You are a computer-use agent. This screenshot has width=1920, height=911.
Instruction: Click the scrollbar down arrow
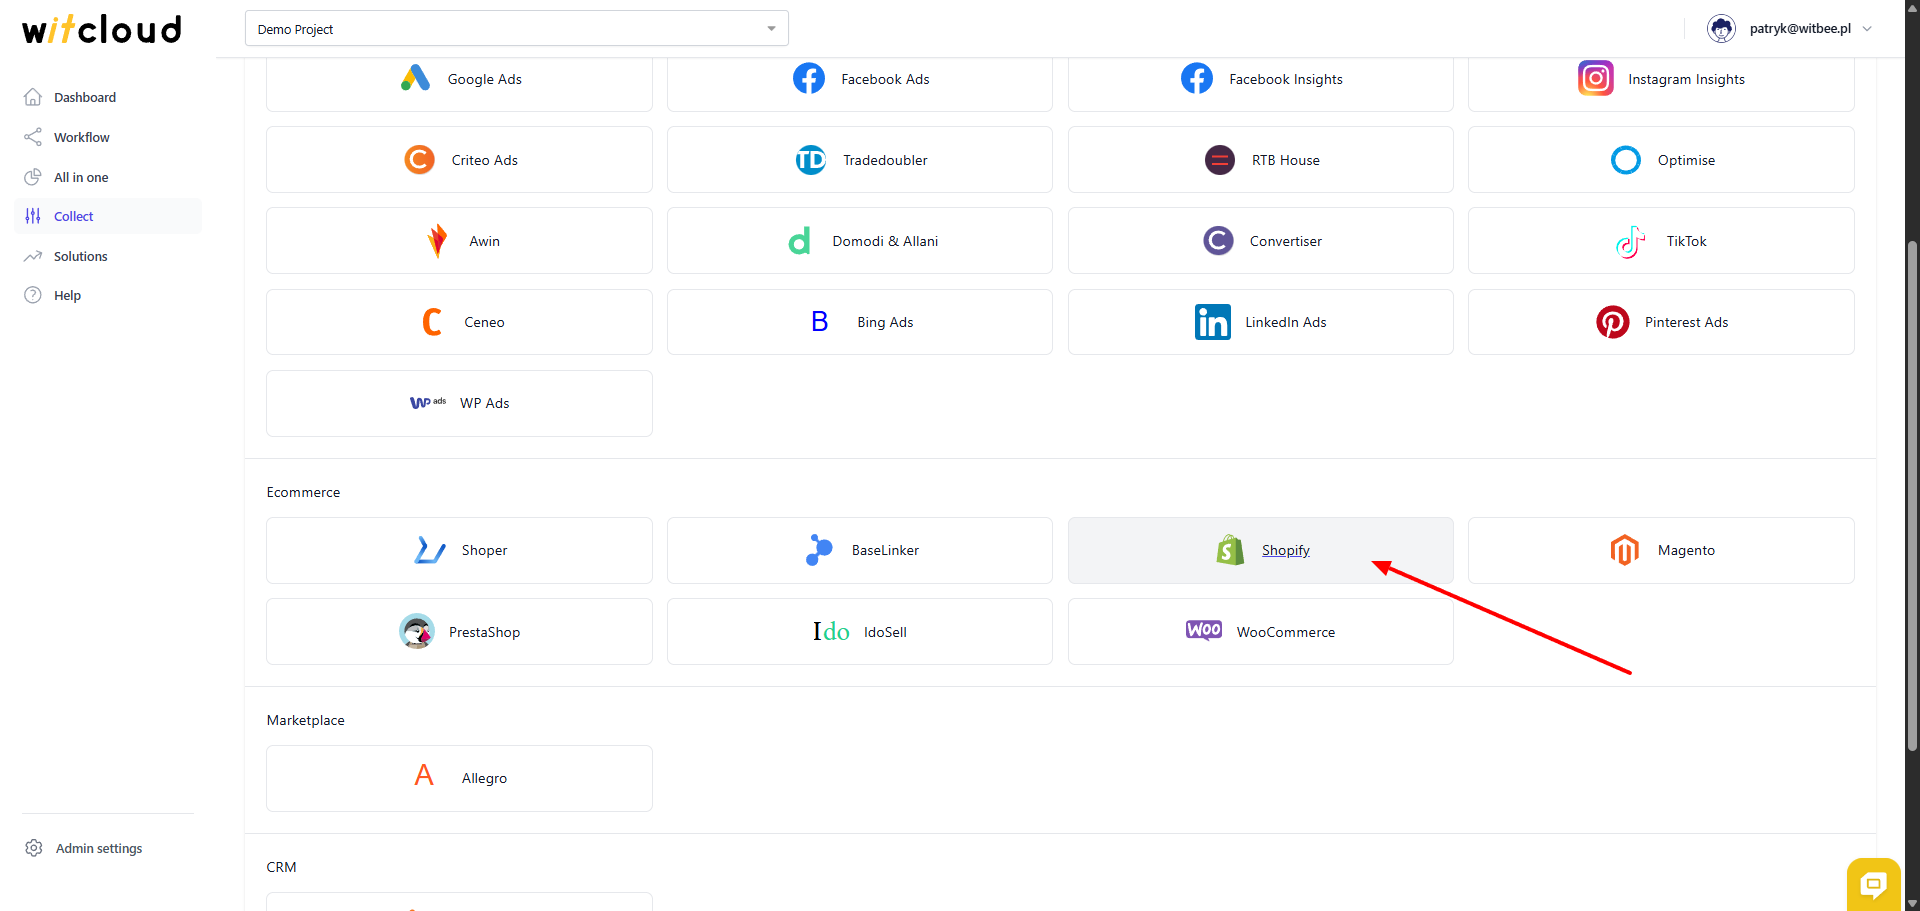(1912, 903)
